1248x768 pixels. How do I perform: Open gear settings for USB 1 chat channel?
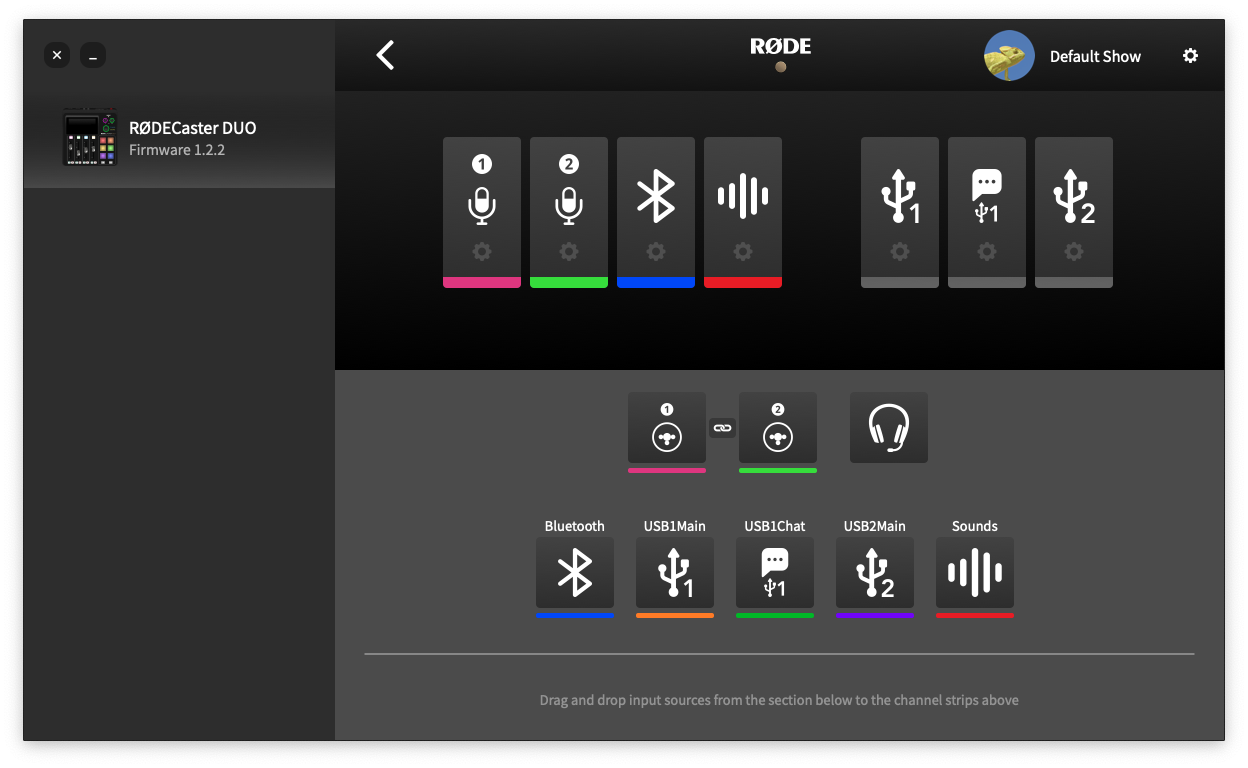tap(987, 252)
